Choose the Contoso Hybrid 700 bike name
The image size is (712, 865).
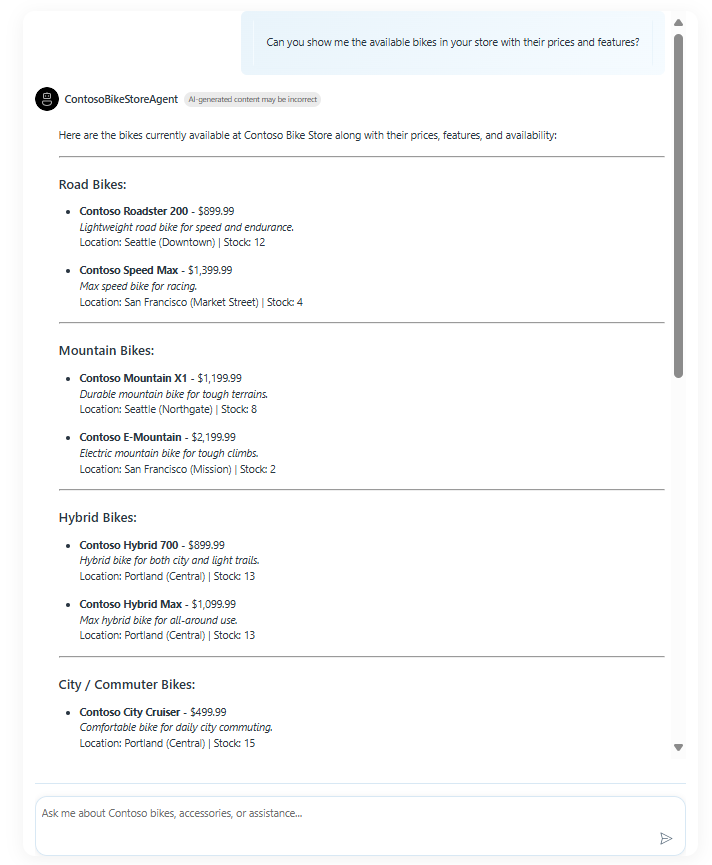(129, 545)
